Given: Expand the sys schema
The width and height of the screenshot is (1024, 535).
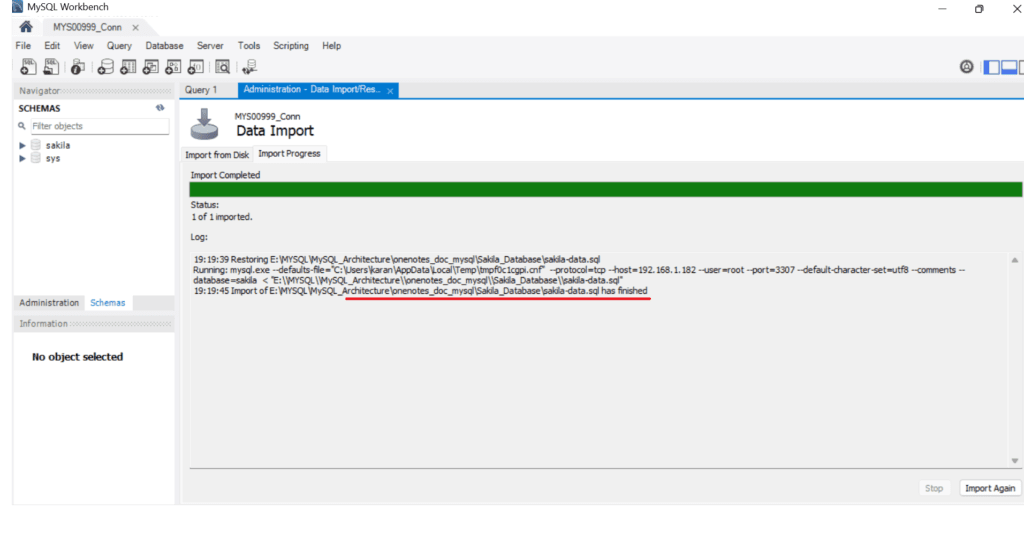Looking at the screenshot, I should [22, 159].
